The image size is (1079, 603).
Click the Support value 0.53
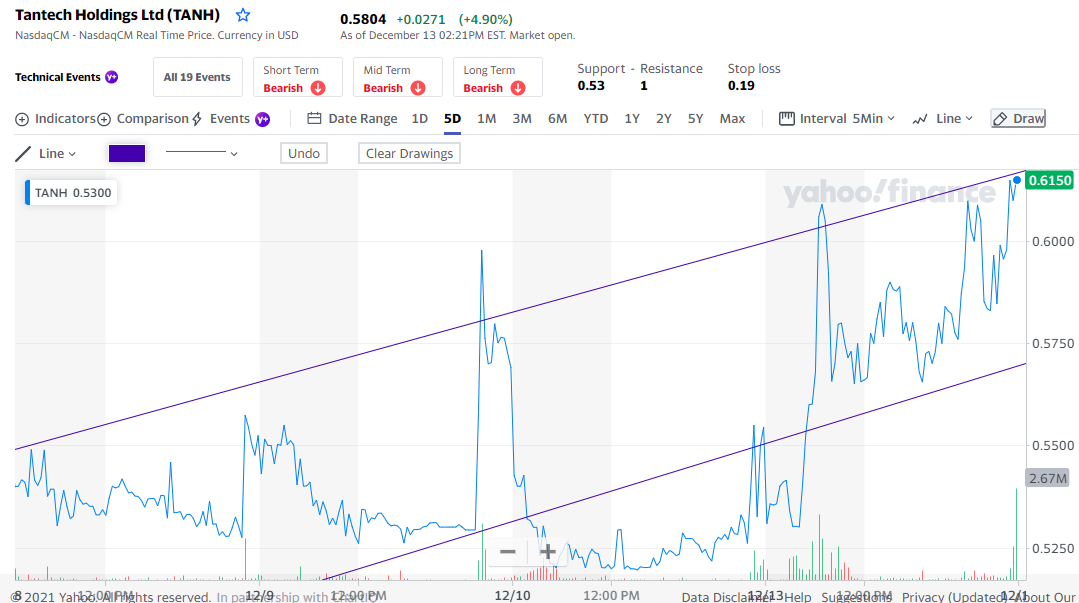point(591,85)
